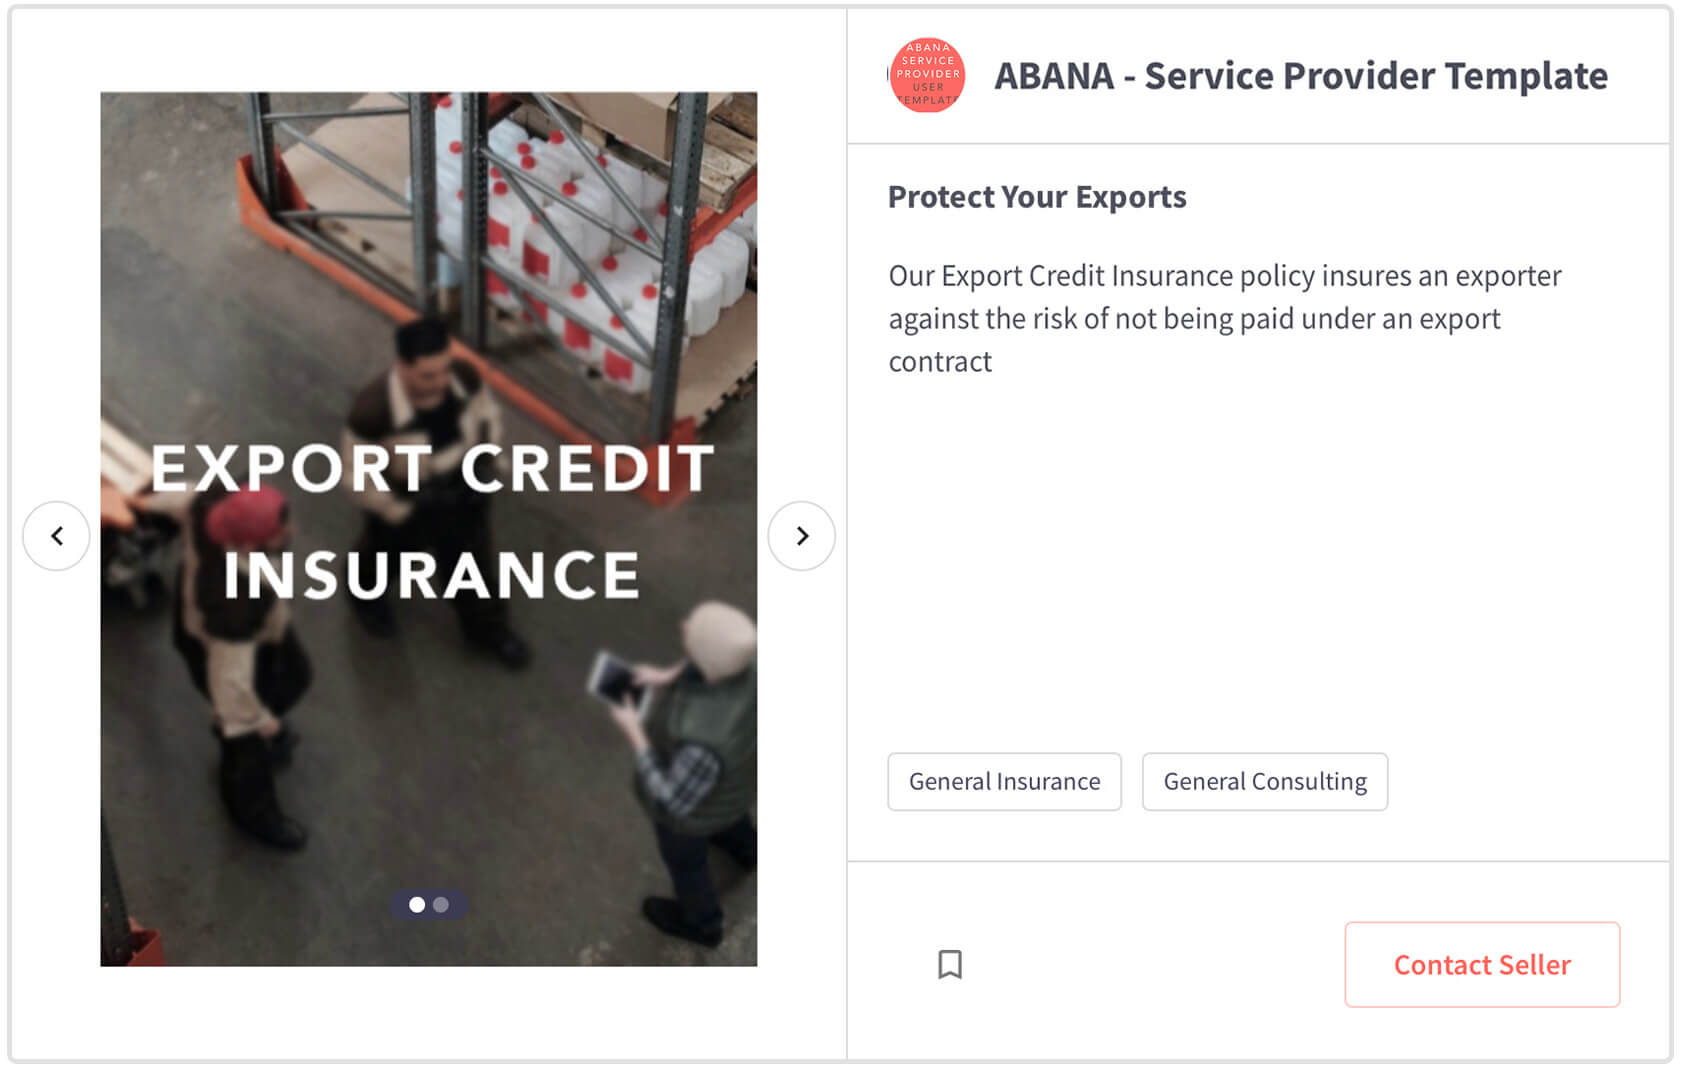Viewport: 1686px width, 1074px height.
Task: Advance carousel with right chevron arrow
Action: [801, 536]
